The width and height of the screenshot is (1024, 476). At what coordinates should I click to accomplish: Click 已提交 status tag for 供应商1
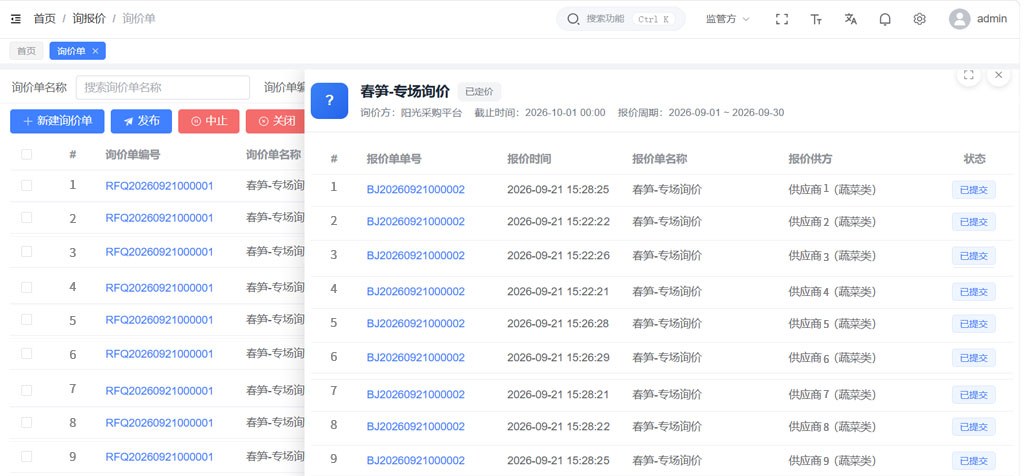(974, 190)
